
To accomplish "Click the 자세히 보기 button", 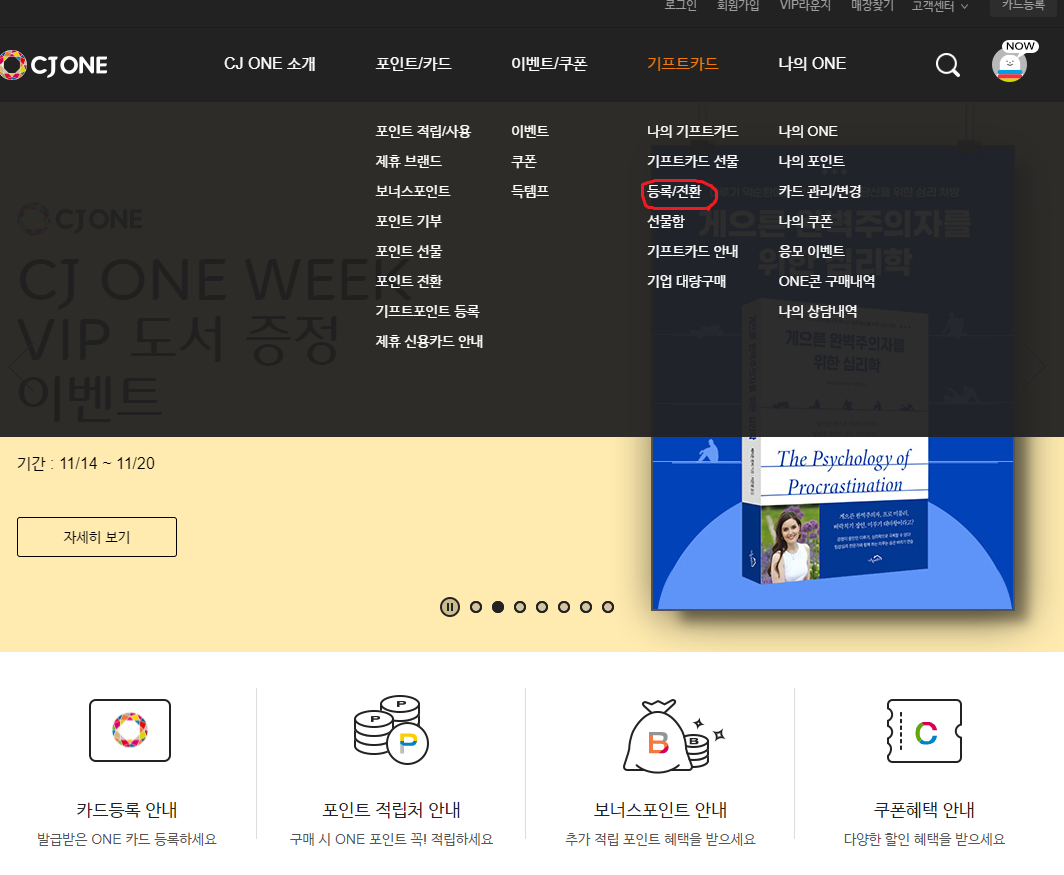I will pos(97,537).
